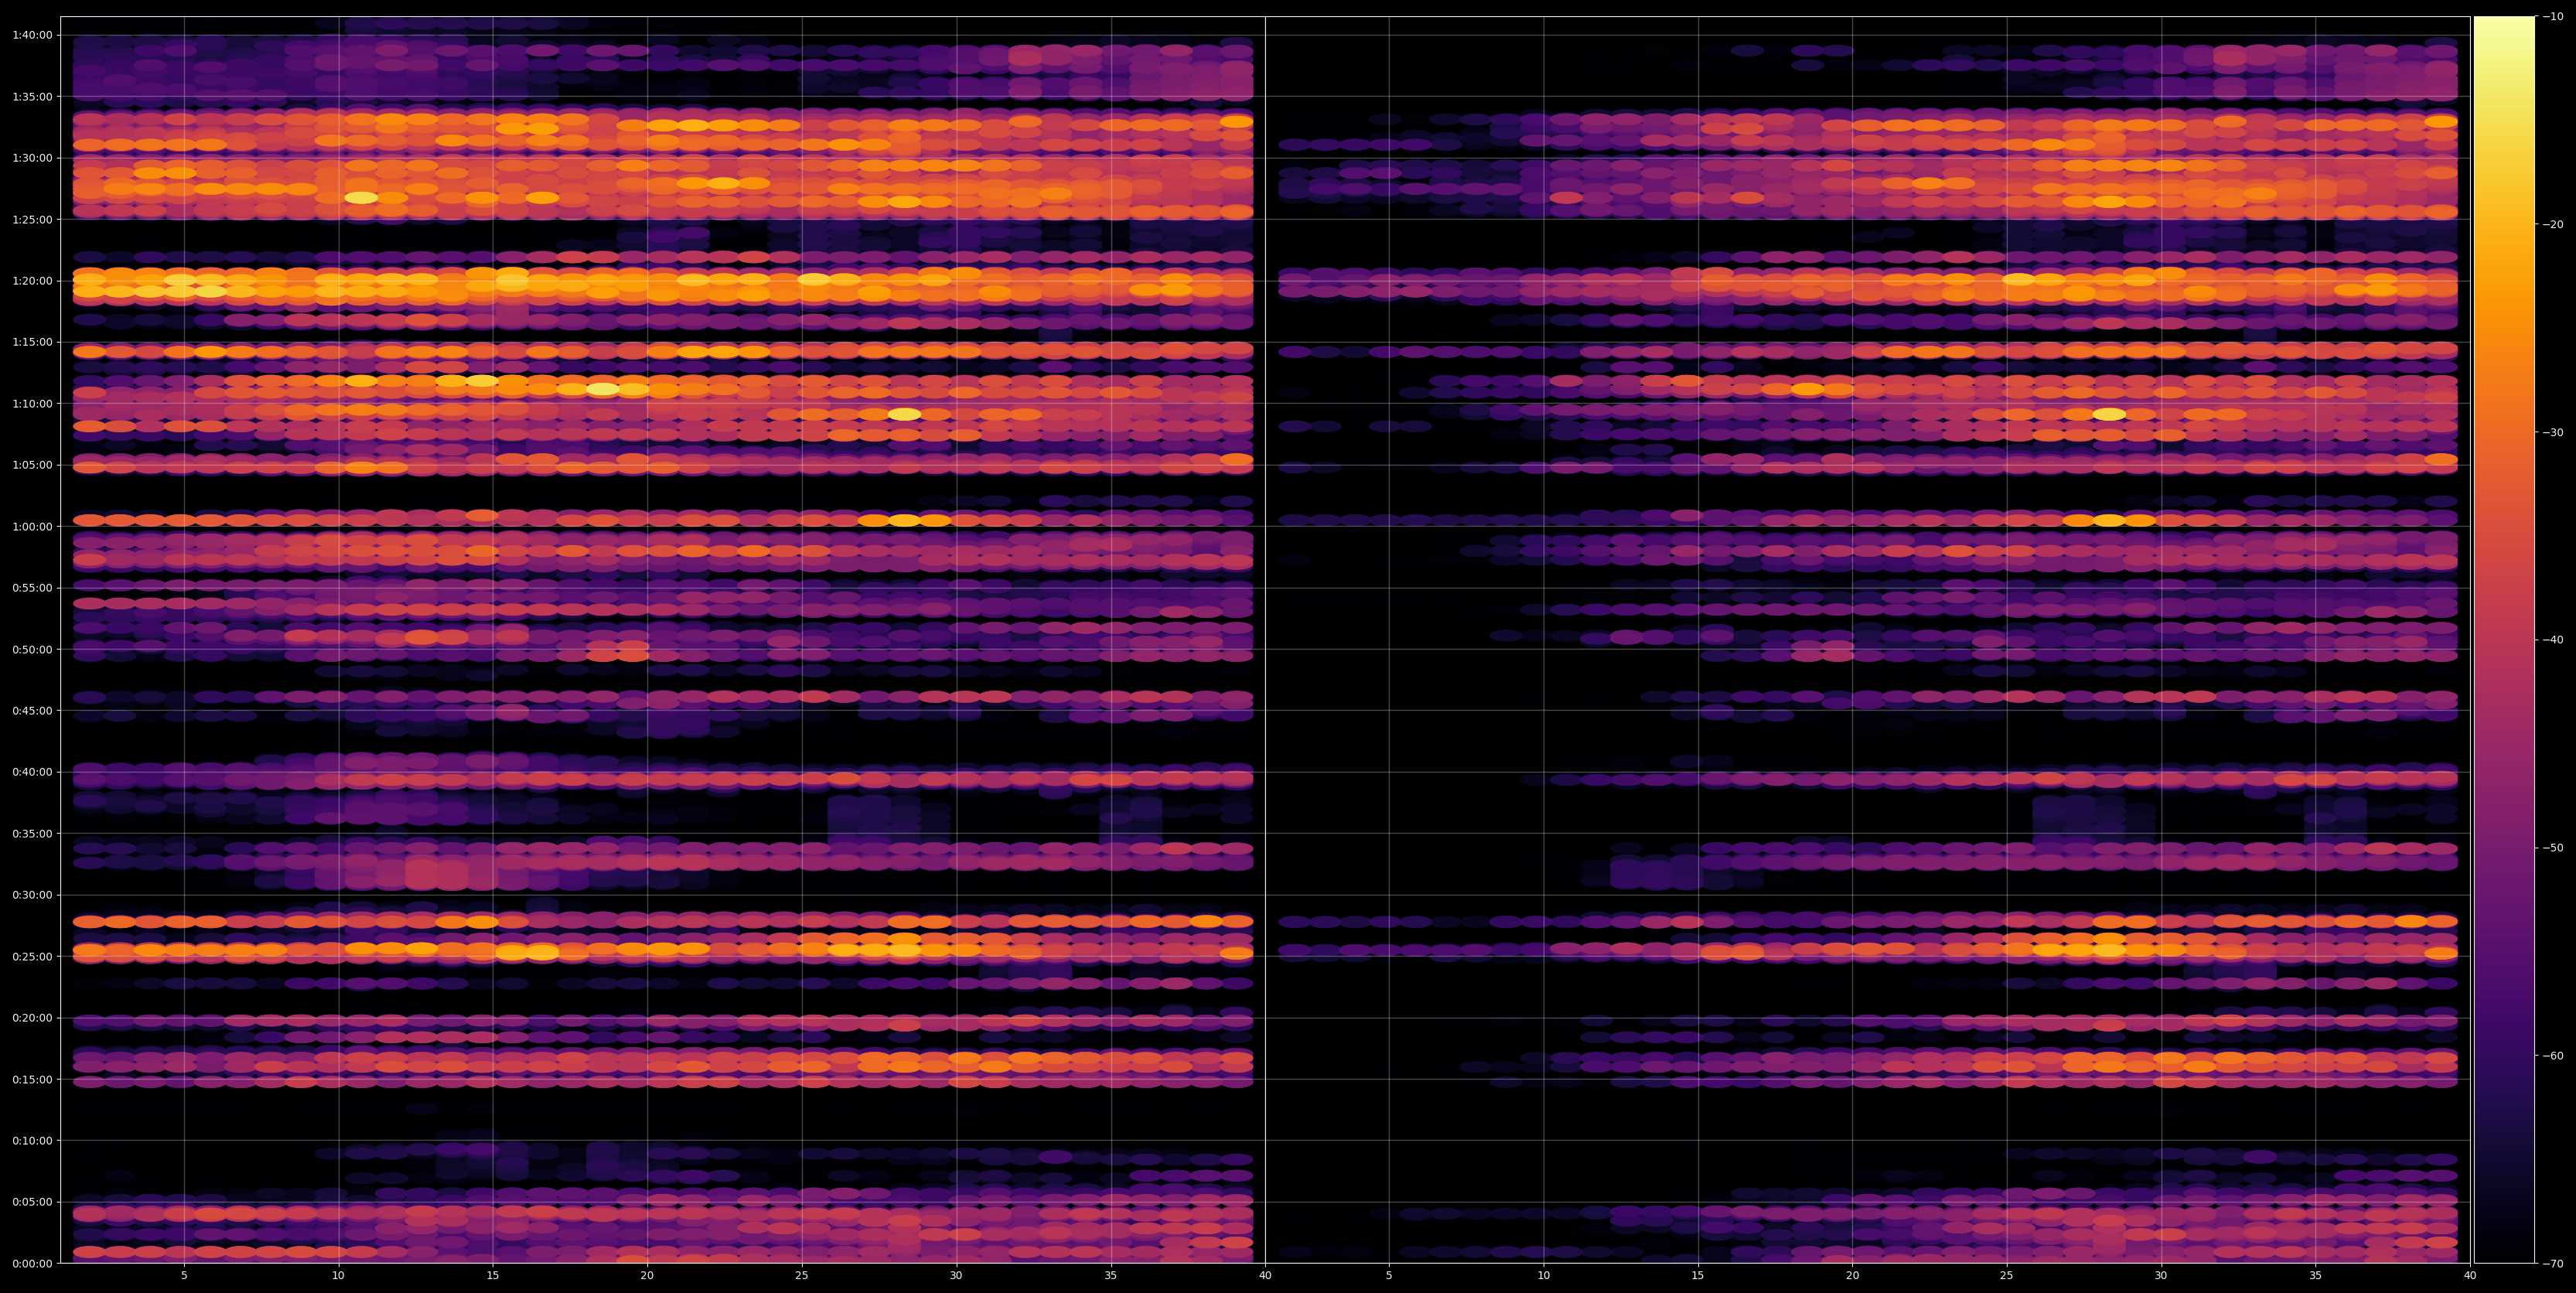Screen dimensions: 2576x1293
Task: Click the −50 colorbar tick label
Action: (x=2552, y=848)
